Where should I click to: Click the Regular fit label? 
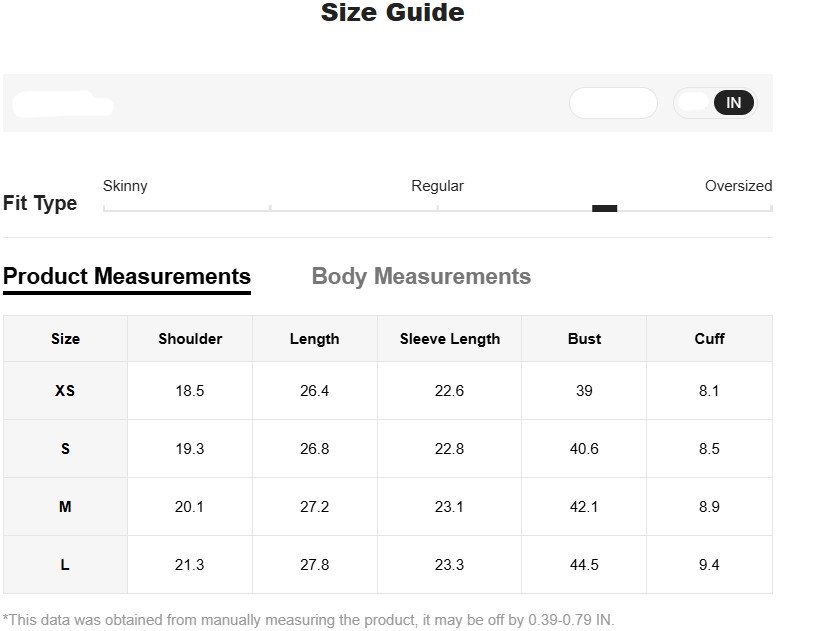click(x=437, y=186)
